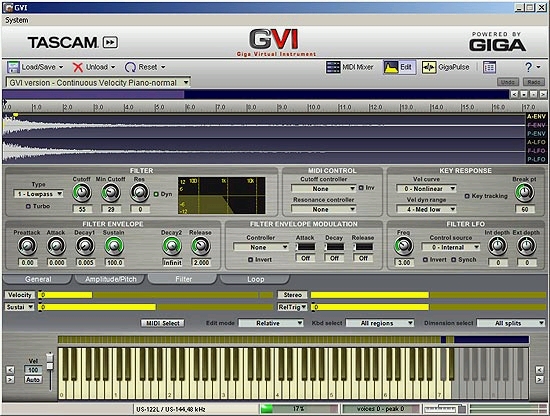Click the red X Unload icon
550x416 pixels.
[78, 67]
